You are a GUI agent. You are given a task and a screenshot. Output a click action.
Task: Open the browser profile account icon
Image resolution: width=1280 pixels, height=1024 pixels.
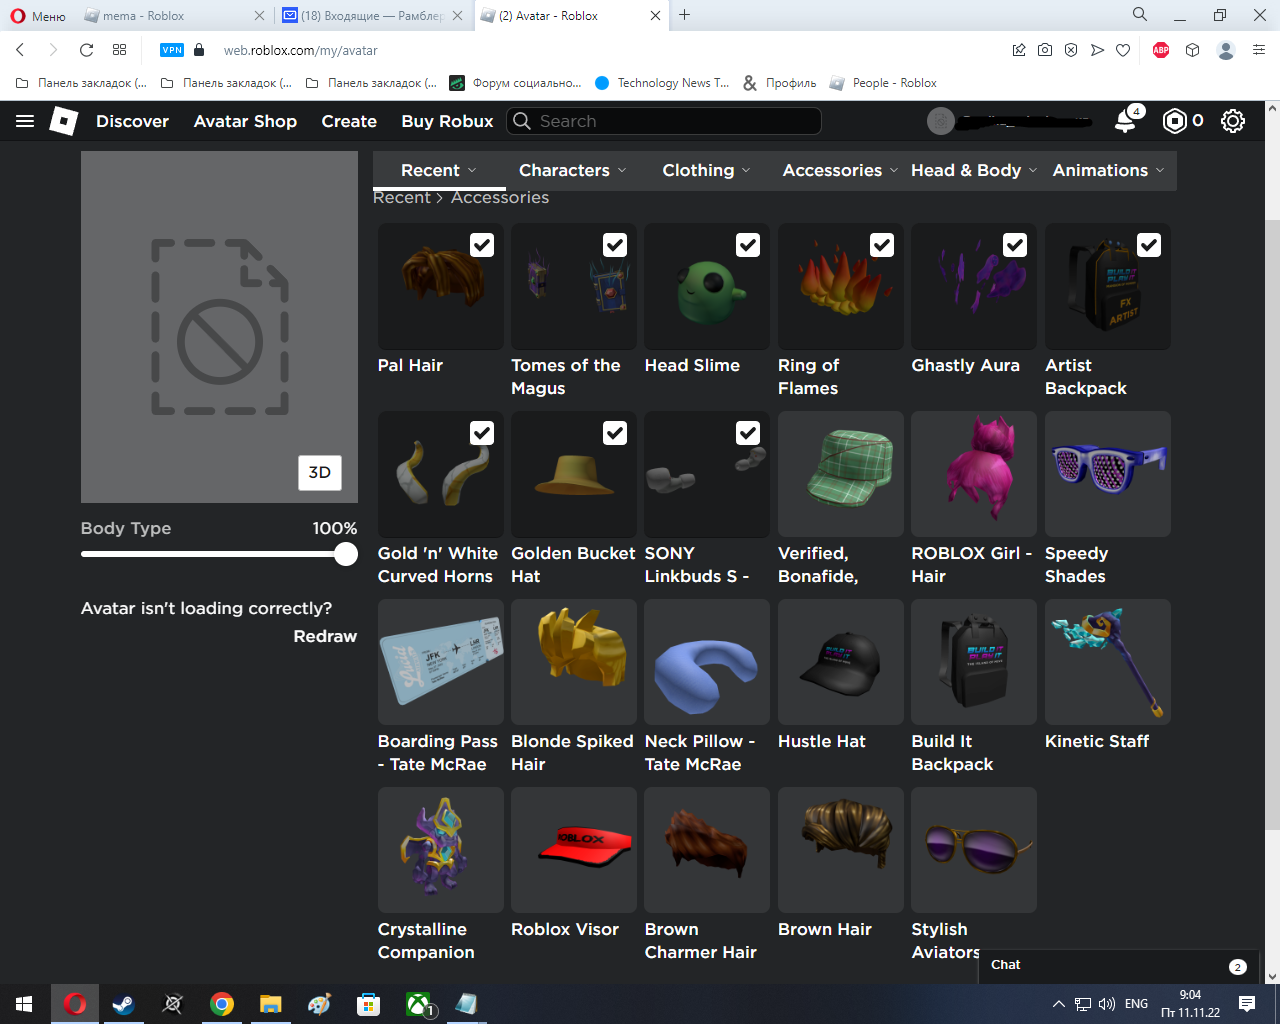[1226, 50]
